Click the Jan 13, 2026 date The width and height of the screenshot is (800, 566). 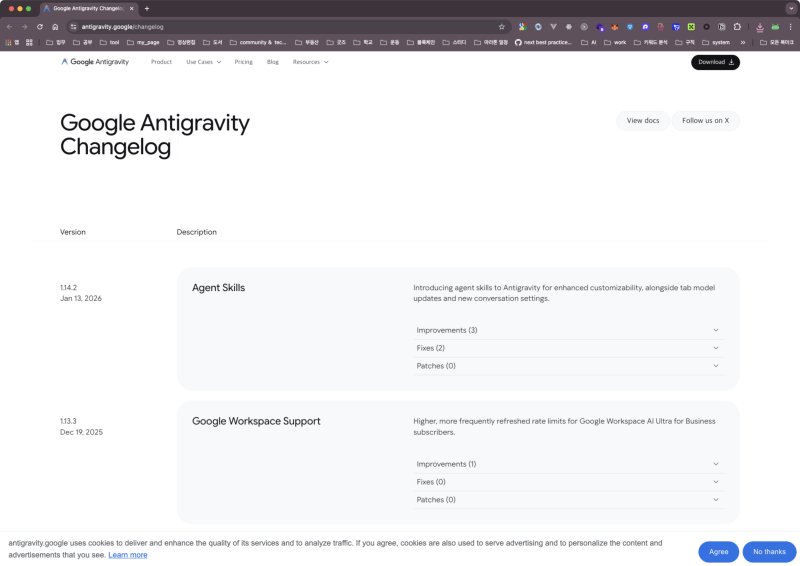pyautogui.click(x=81, y=299)
